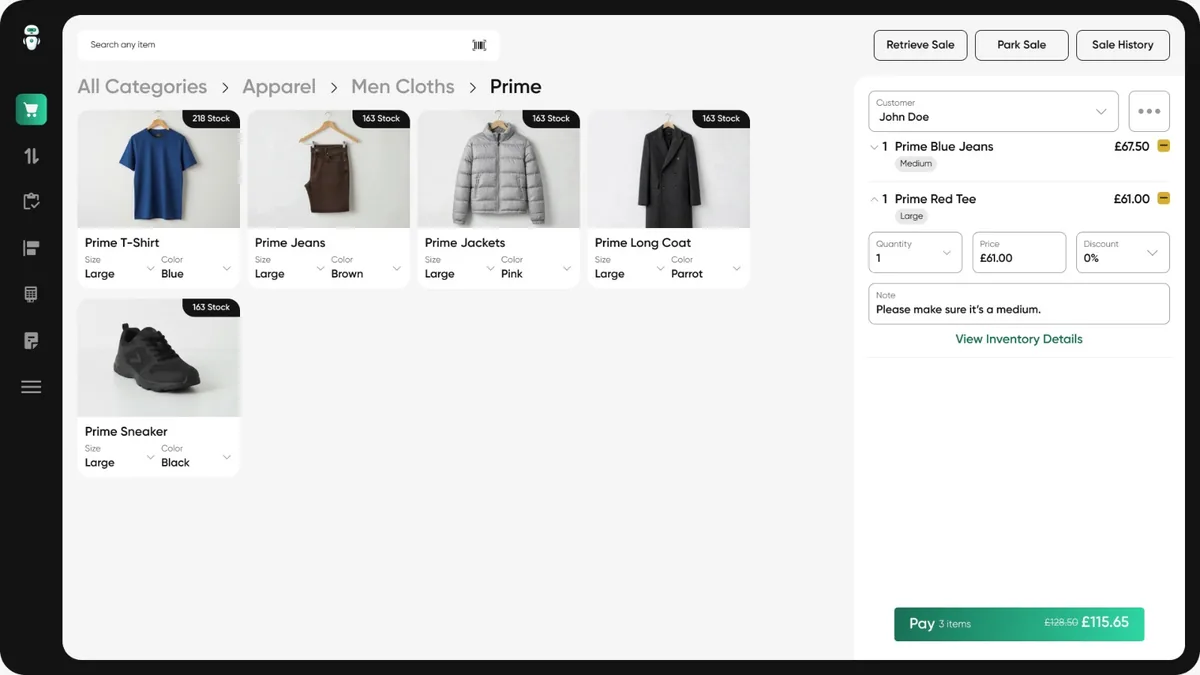Click the robot logo in sidebar
This screenshot has height=675, width=1200.
tap(31, 37)
